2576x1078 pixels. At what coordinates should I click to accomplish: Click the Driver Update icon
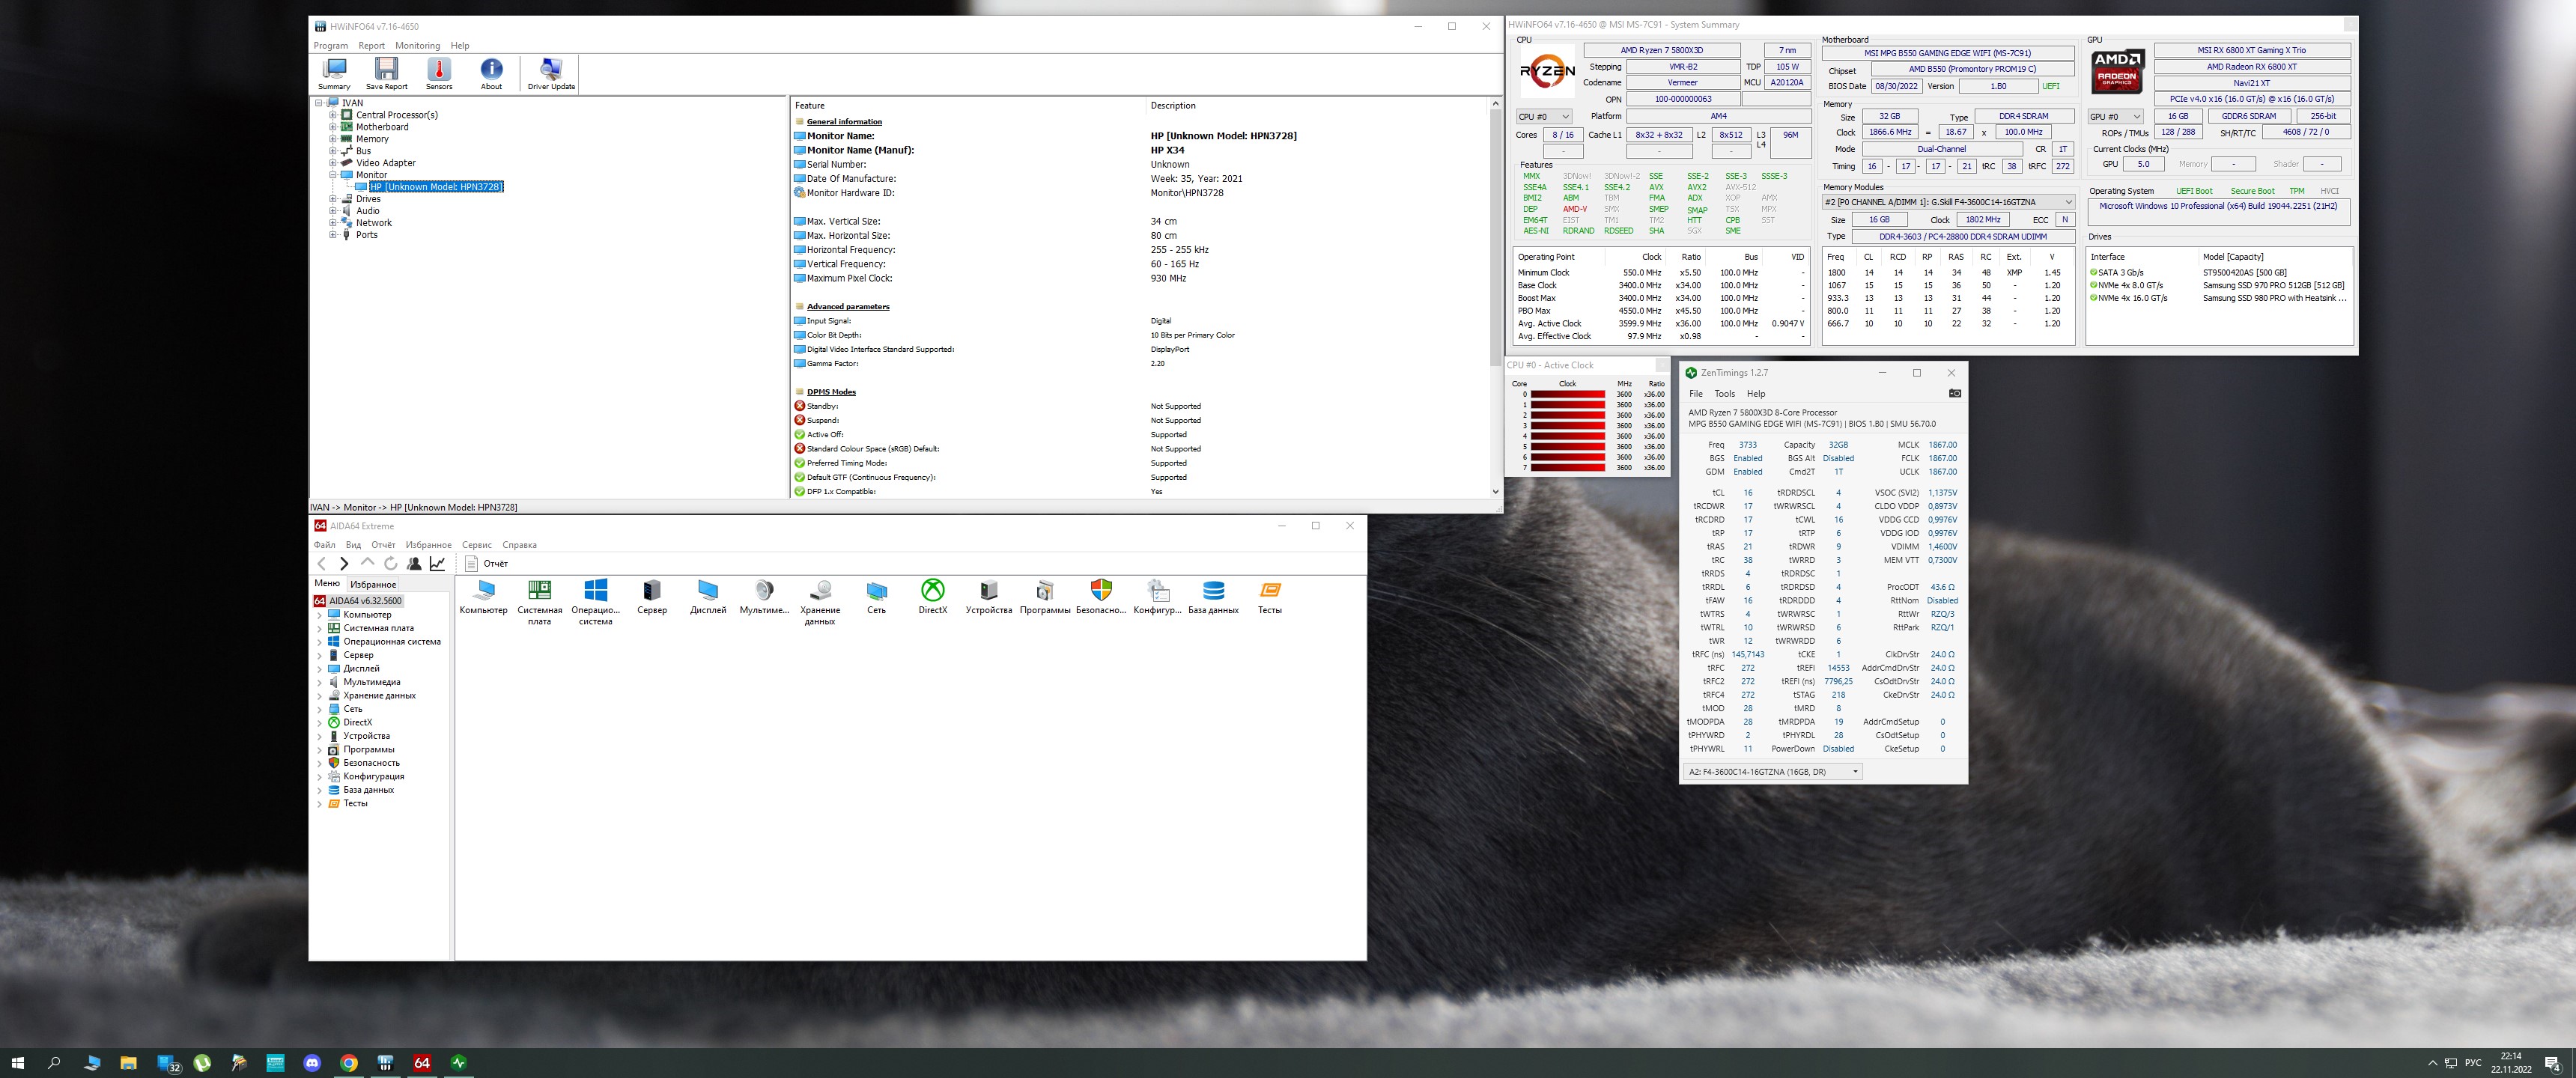click(x=551, y=72)
